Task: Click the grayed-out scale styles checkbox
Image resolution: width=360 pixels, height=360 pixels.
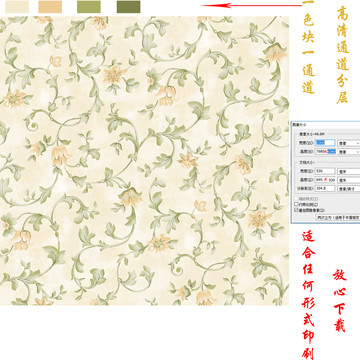Action: [296, 199]
